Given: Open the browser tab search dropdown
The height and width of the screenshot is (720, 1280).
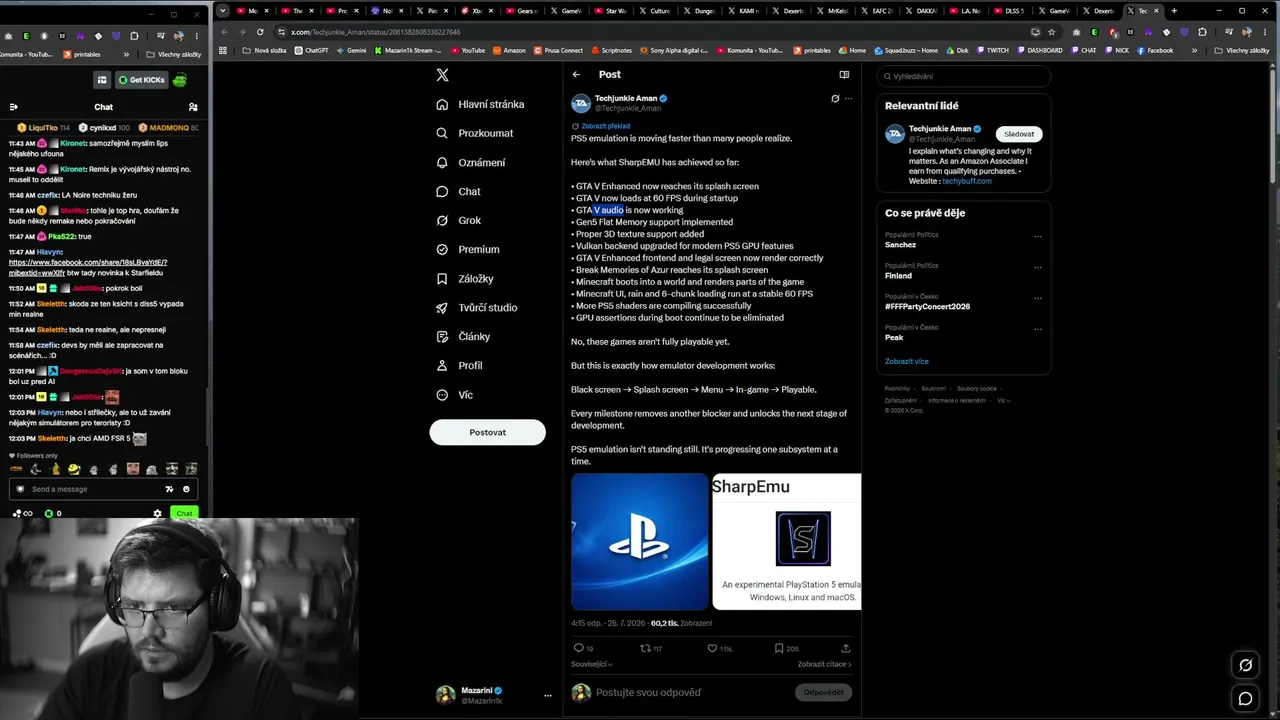Looking at the screenshot, I should [x=222, y=11].
